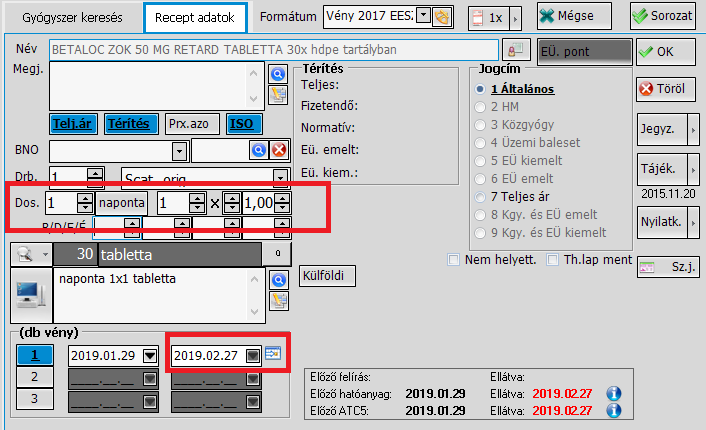Open the 2019.01.29 date picker dropdown
This screenshot has height=430, width=706.
[150, 355]
